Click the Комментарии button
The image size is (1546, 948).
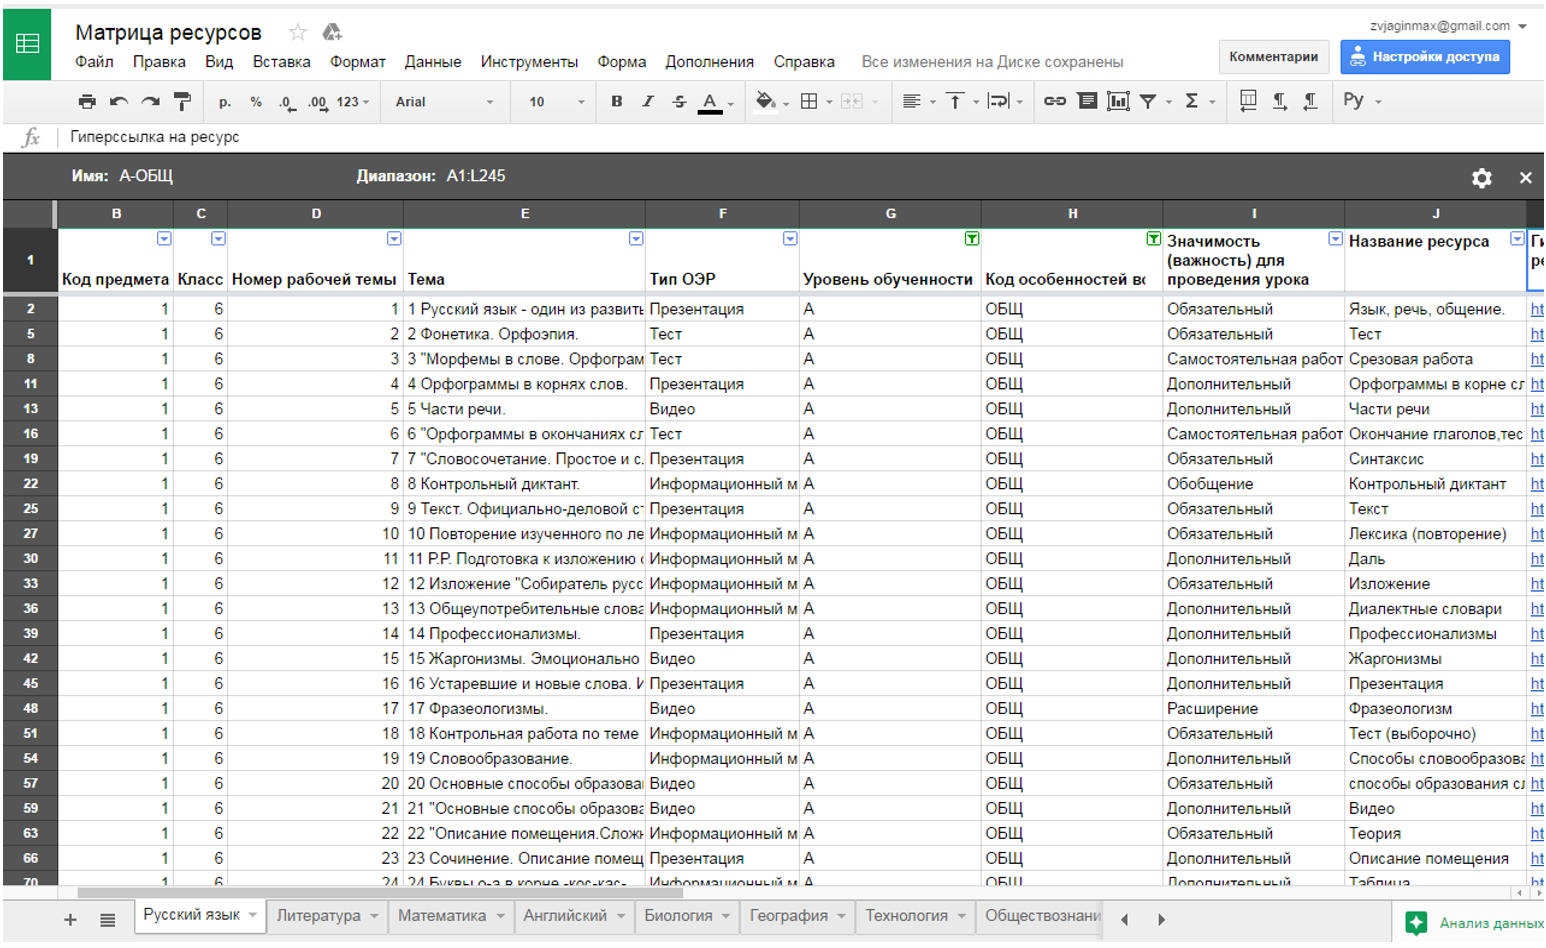[x=1272, y=57]
